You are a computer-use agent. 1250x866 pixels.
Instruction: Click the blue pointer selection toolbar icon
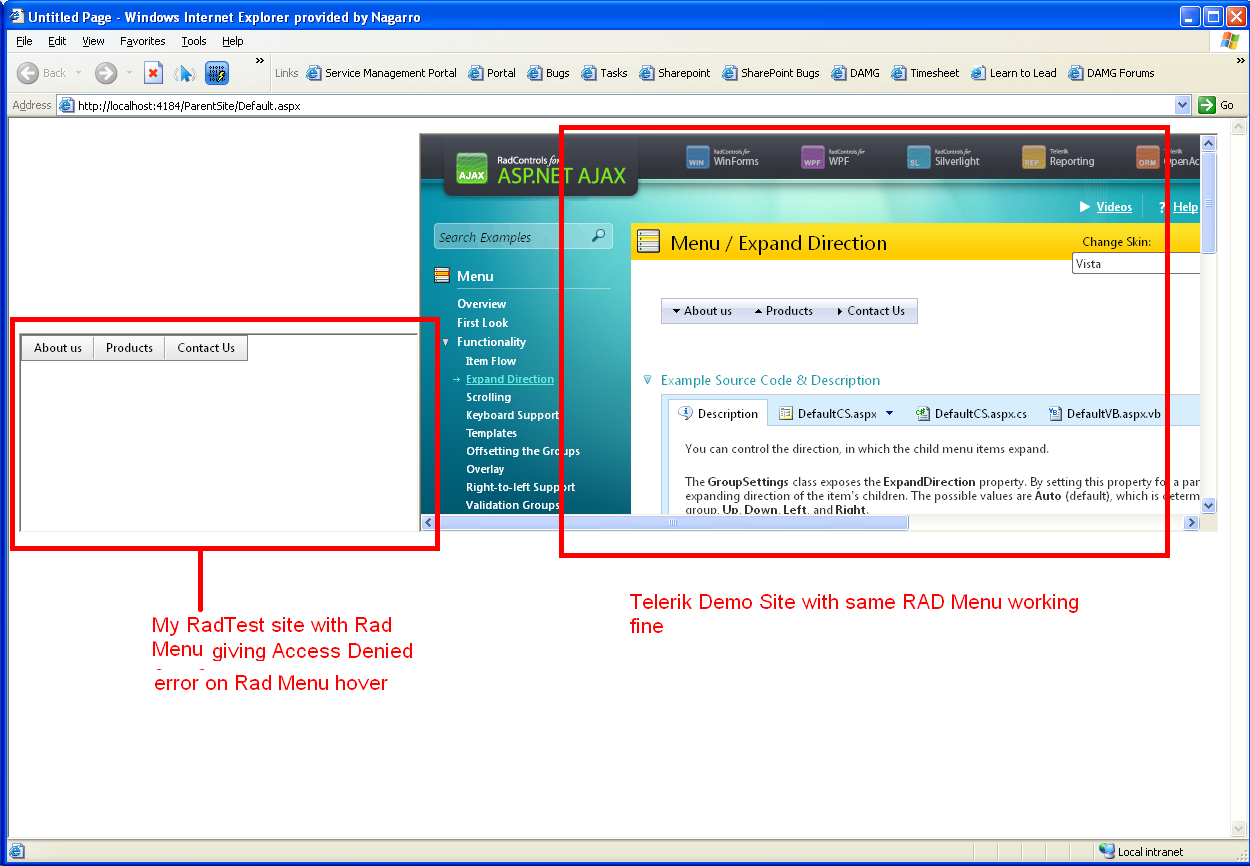click(184, 73)
